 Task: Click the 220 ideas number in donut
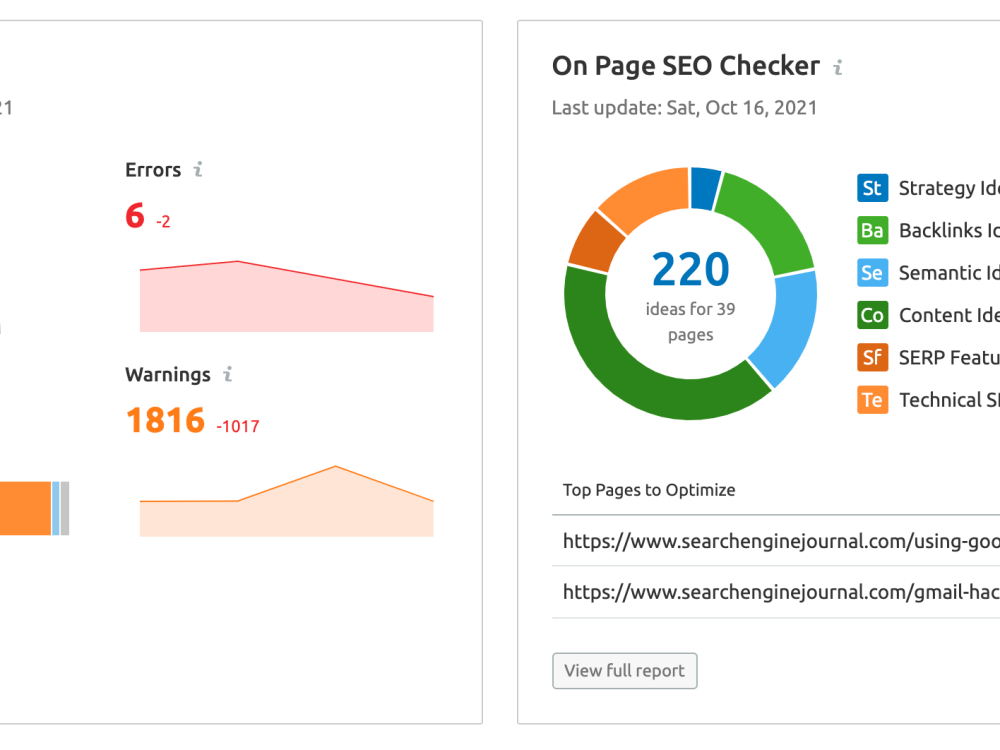(690, 269)
